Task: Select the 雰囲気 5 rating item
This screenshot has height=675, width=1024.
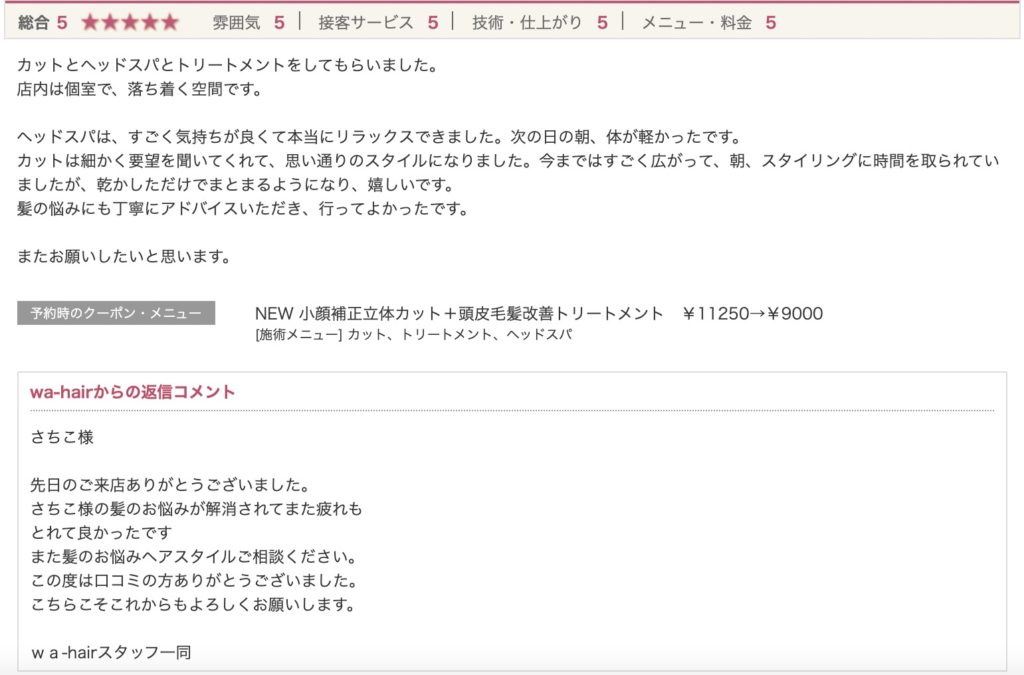Action: tap(249, 23)
